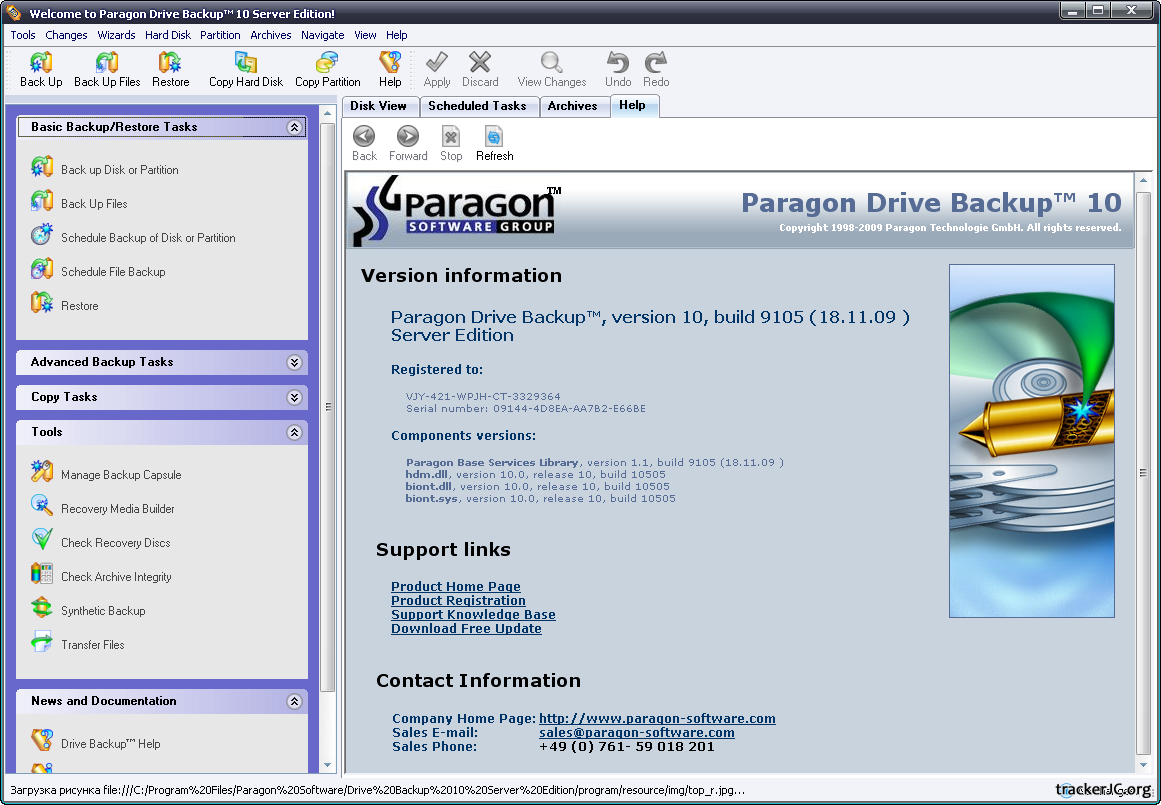
Task: Open Manage Backup Capsule
Action: coord(121,475)
